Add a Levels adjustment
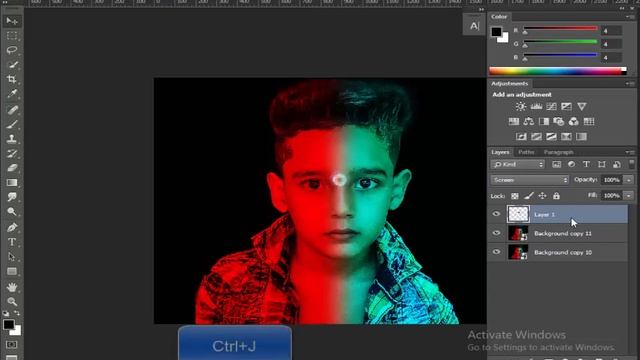The image size is (640, 360). pos(536,107)
